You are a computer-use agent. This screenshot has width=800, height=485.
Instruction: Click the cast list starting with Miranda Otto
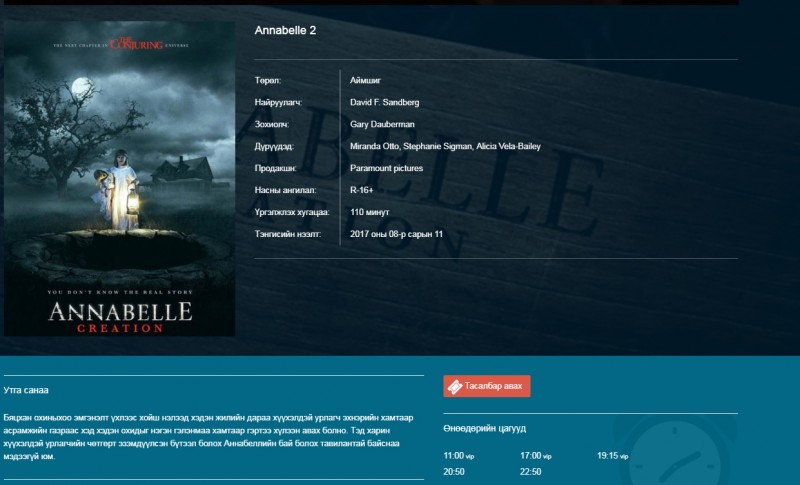click(x=445, y=146)
